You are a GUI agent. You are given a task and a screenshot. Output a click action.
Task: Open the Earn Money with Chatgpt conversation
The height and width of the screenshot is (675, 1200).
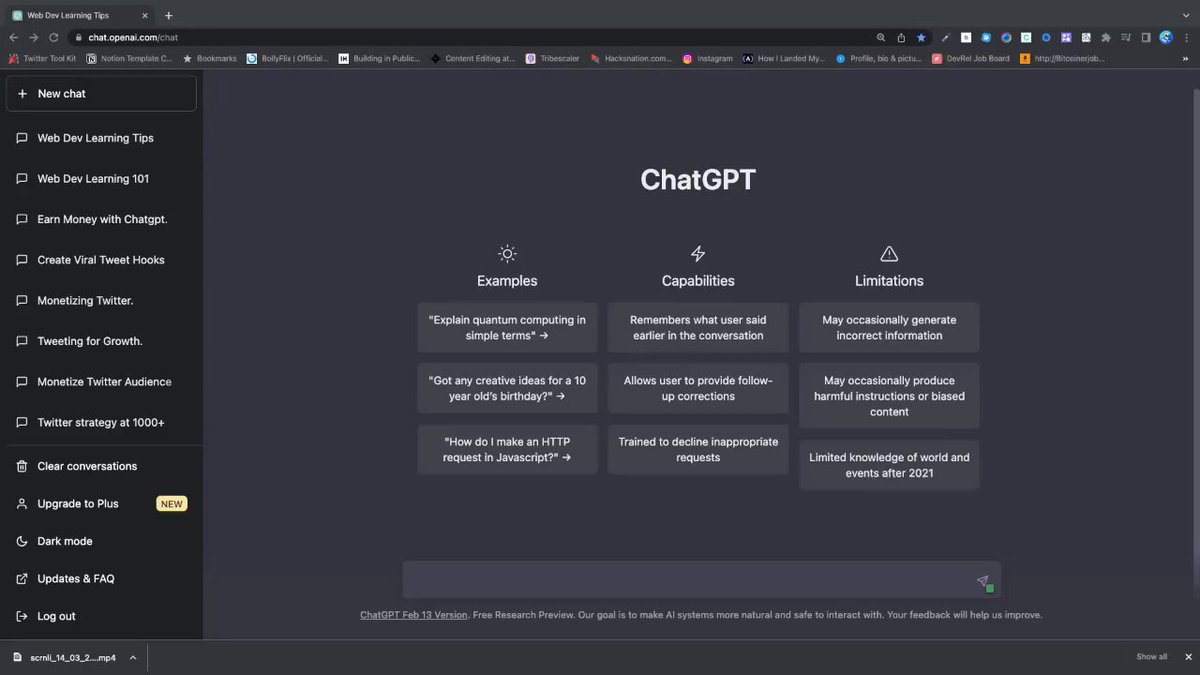coord(101,219)
